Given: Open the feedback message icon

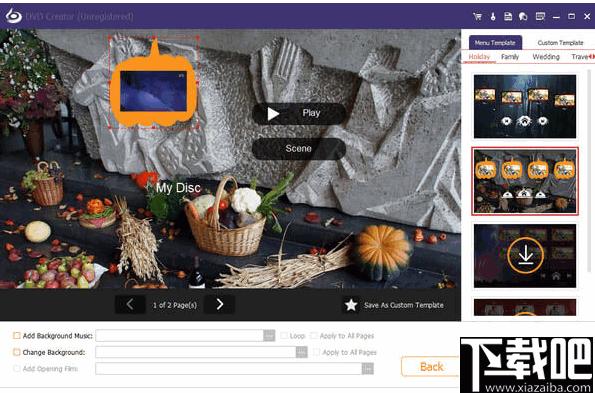Looking at the screenshot, I should (x=540, y=16).
